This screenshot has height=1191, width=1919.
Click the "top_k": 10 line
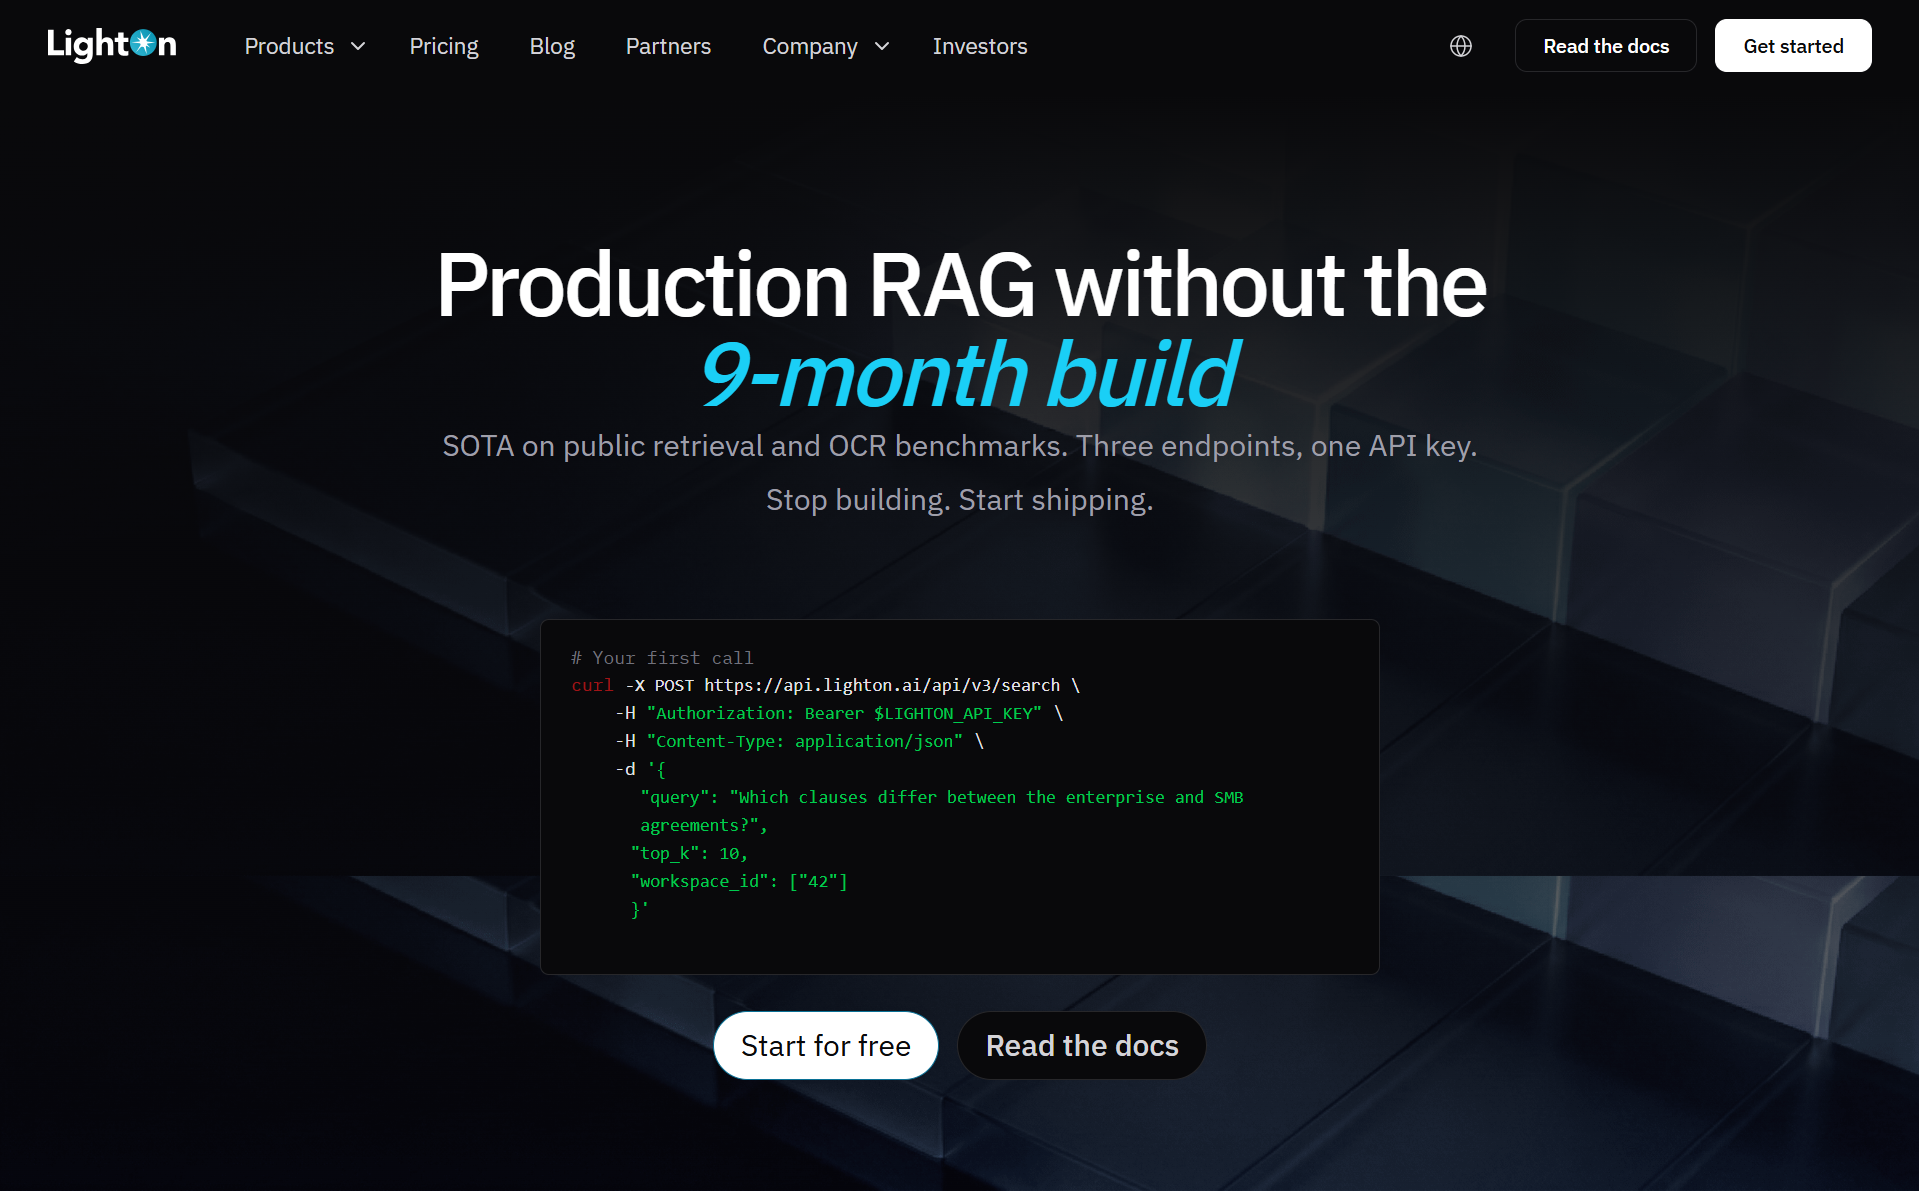(690, 853)
